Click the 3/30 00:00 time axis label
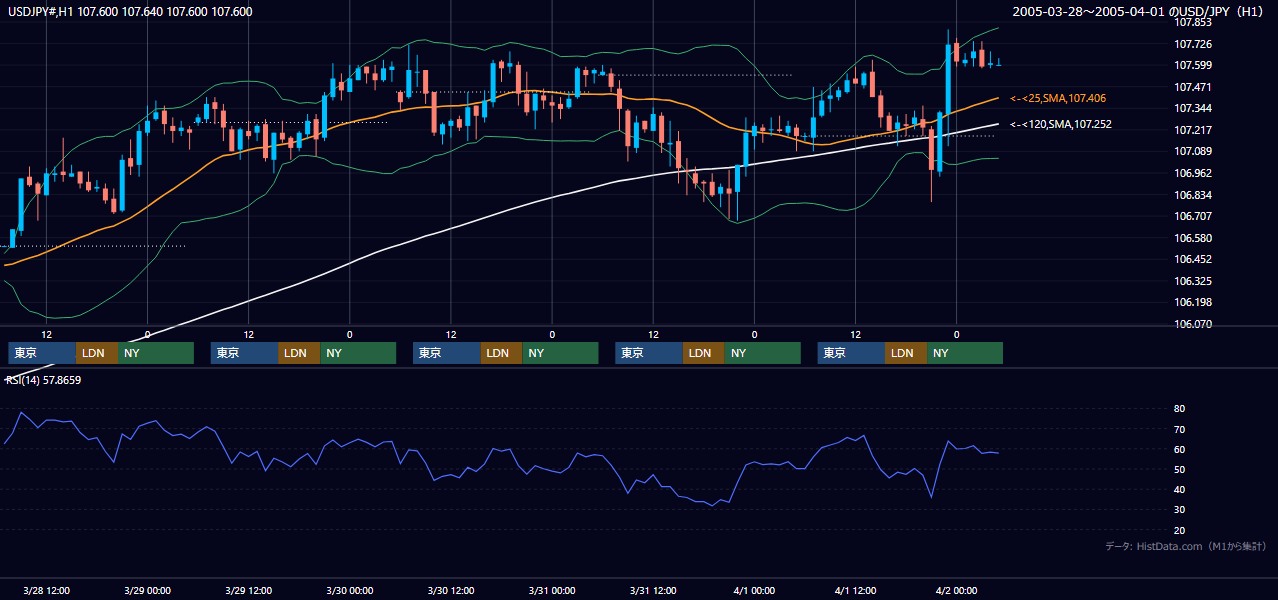1278x600 pixels. pos(349,590)
